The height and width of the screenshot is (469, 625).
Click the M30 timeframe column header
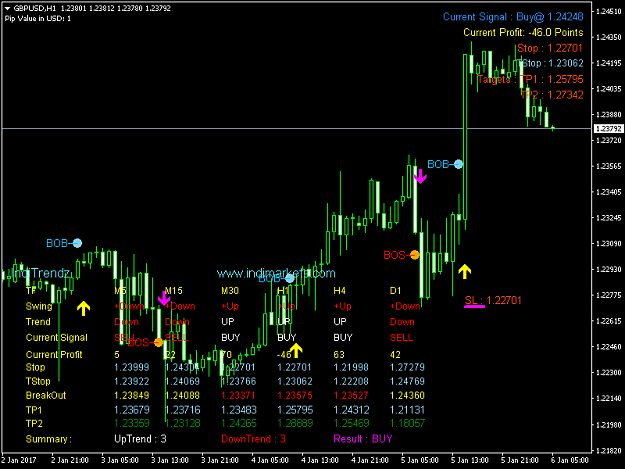(x=230, y=290)
